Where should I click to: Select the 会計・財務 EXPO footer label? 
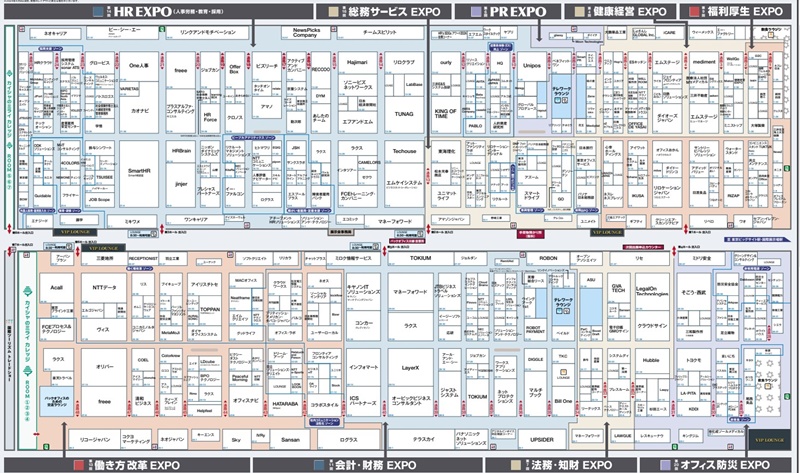(376, 465)
